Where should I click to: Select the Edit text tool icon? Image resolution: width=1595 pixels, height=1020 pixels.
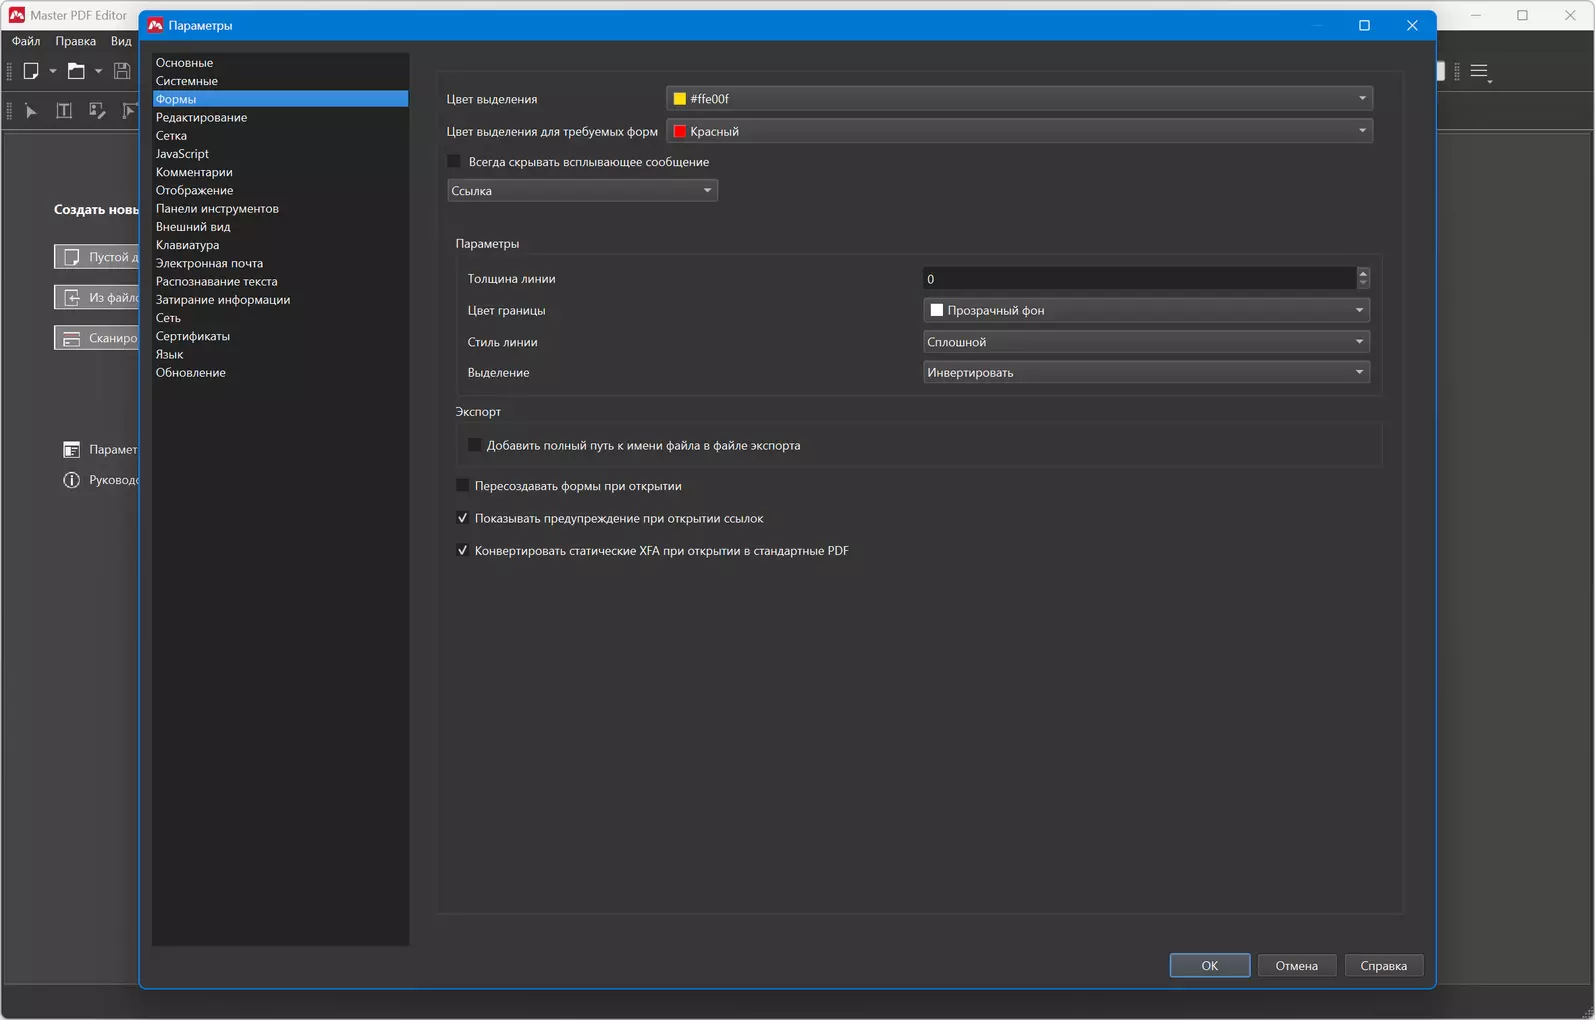point(64,111)
